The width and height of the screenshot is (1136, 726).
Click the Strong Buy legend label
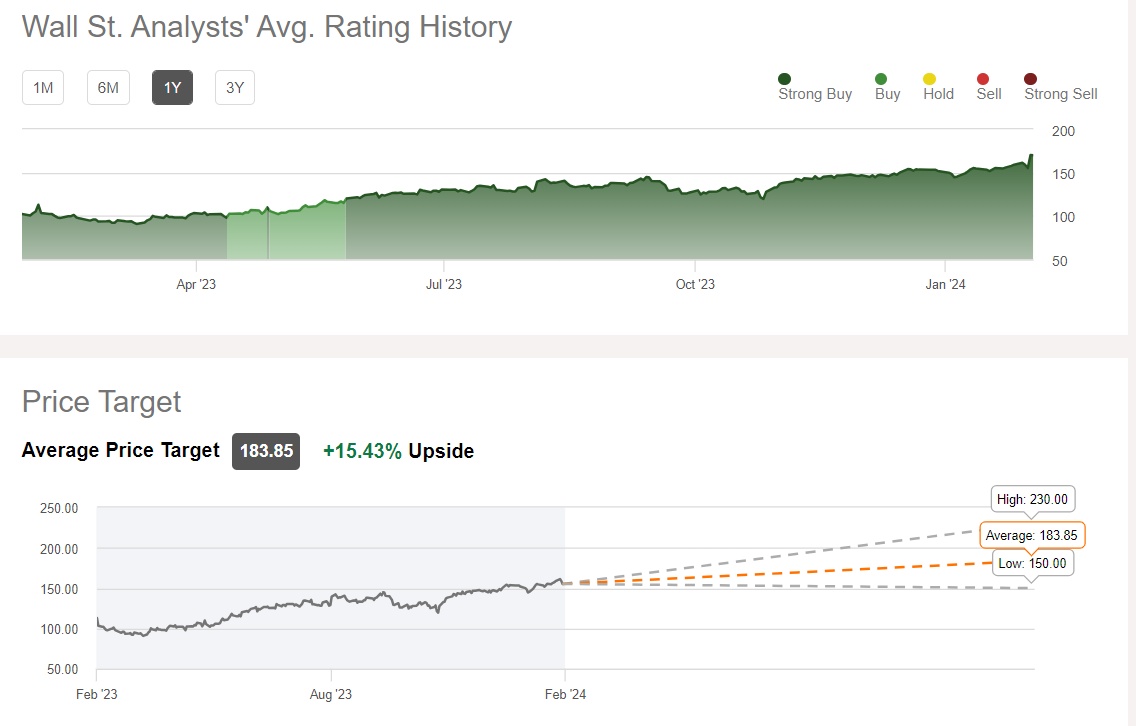[x=815, y=94]
